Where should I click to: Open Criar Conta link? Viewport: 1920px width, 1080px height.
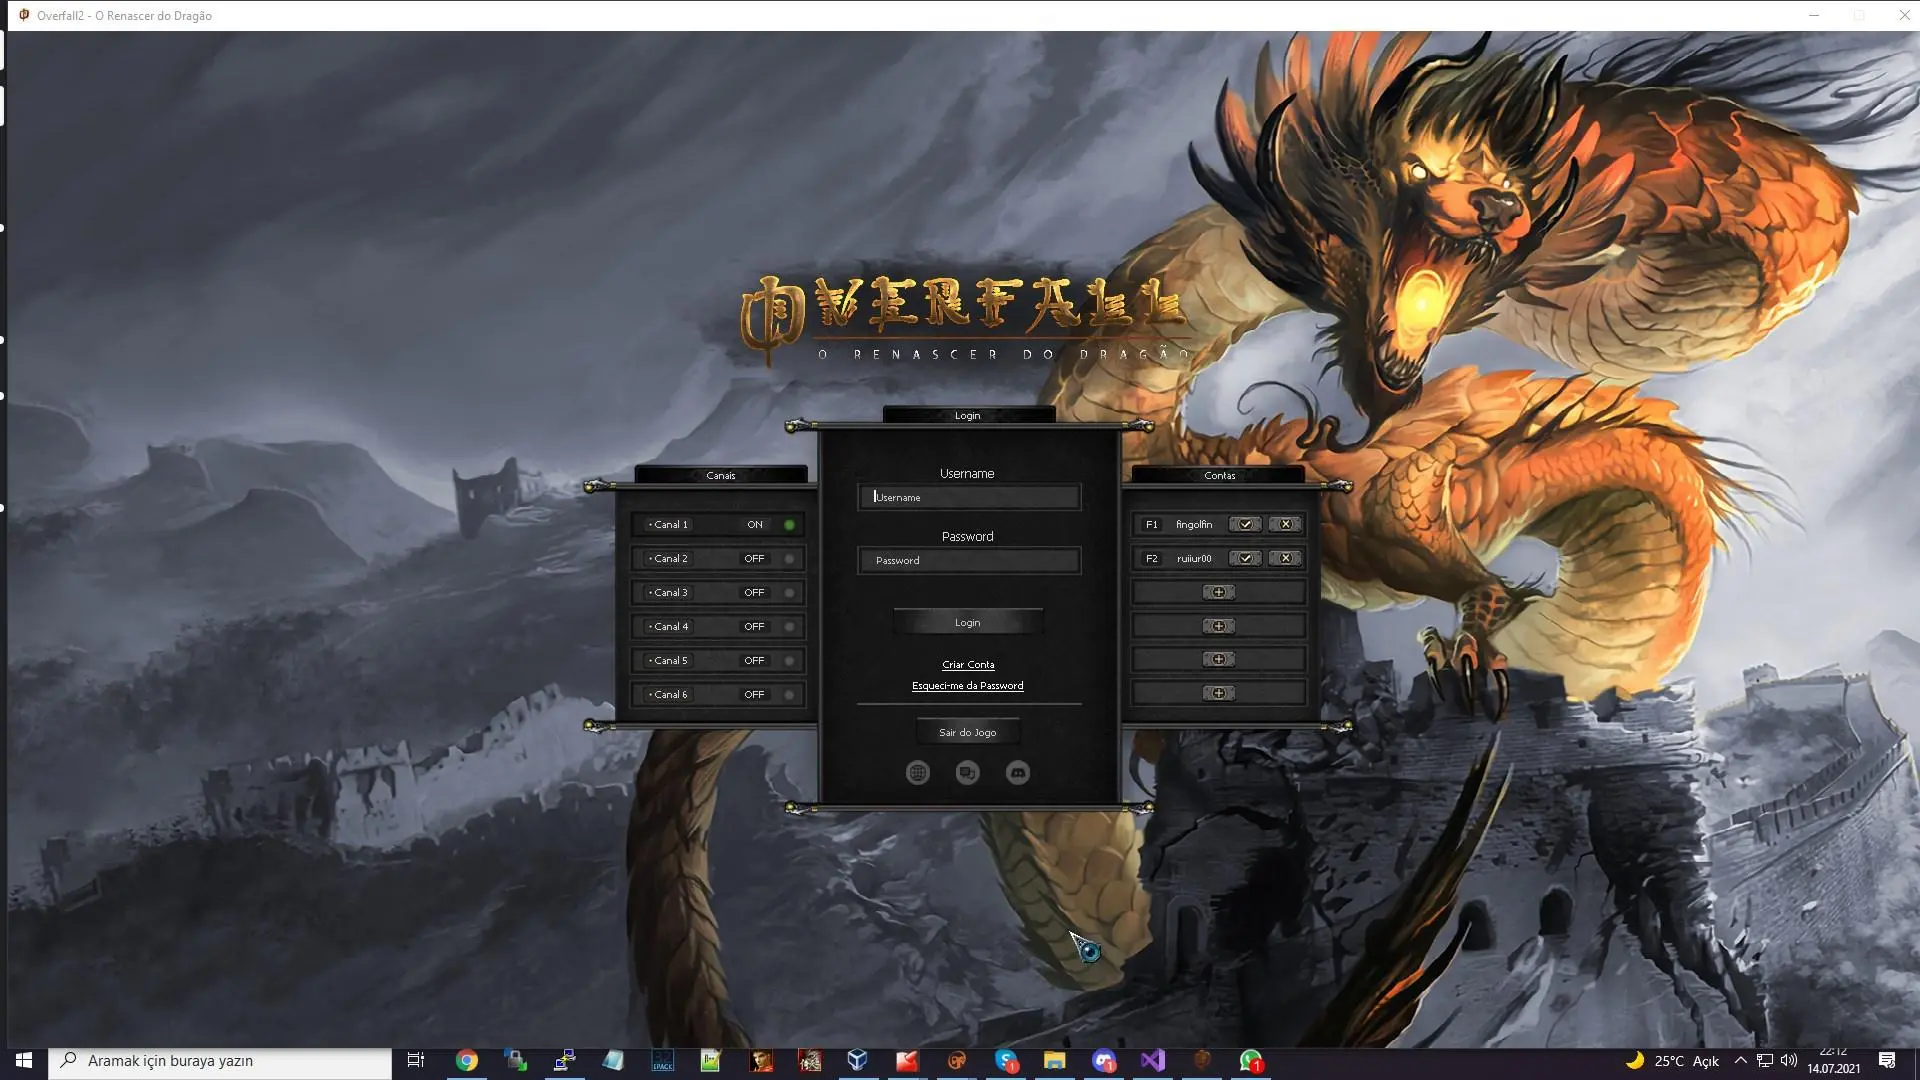(967, 664)
